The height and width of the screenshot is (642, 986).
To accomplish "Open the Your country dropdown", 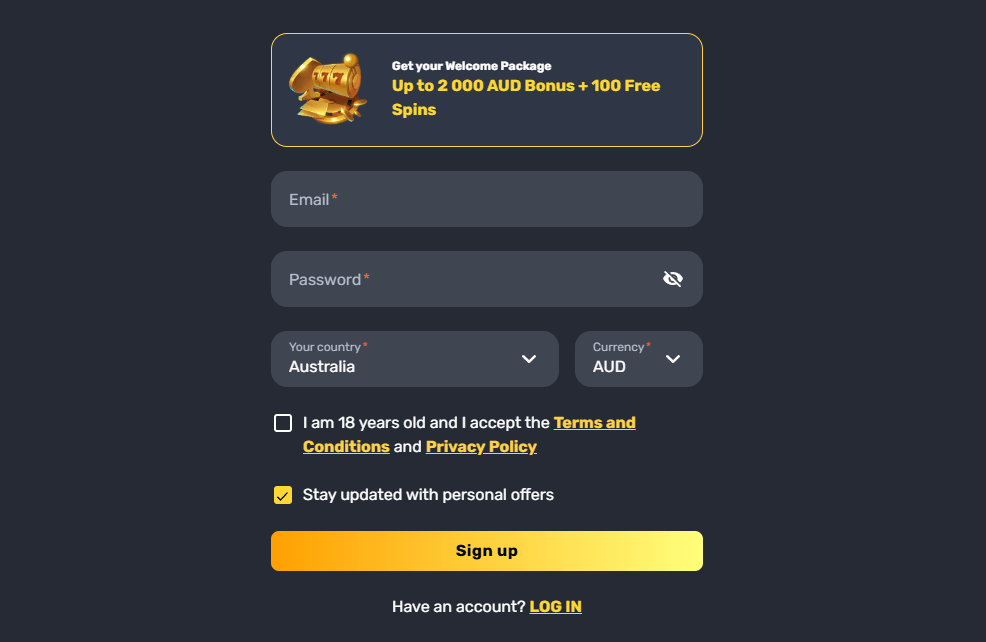I will [414, 359].
